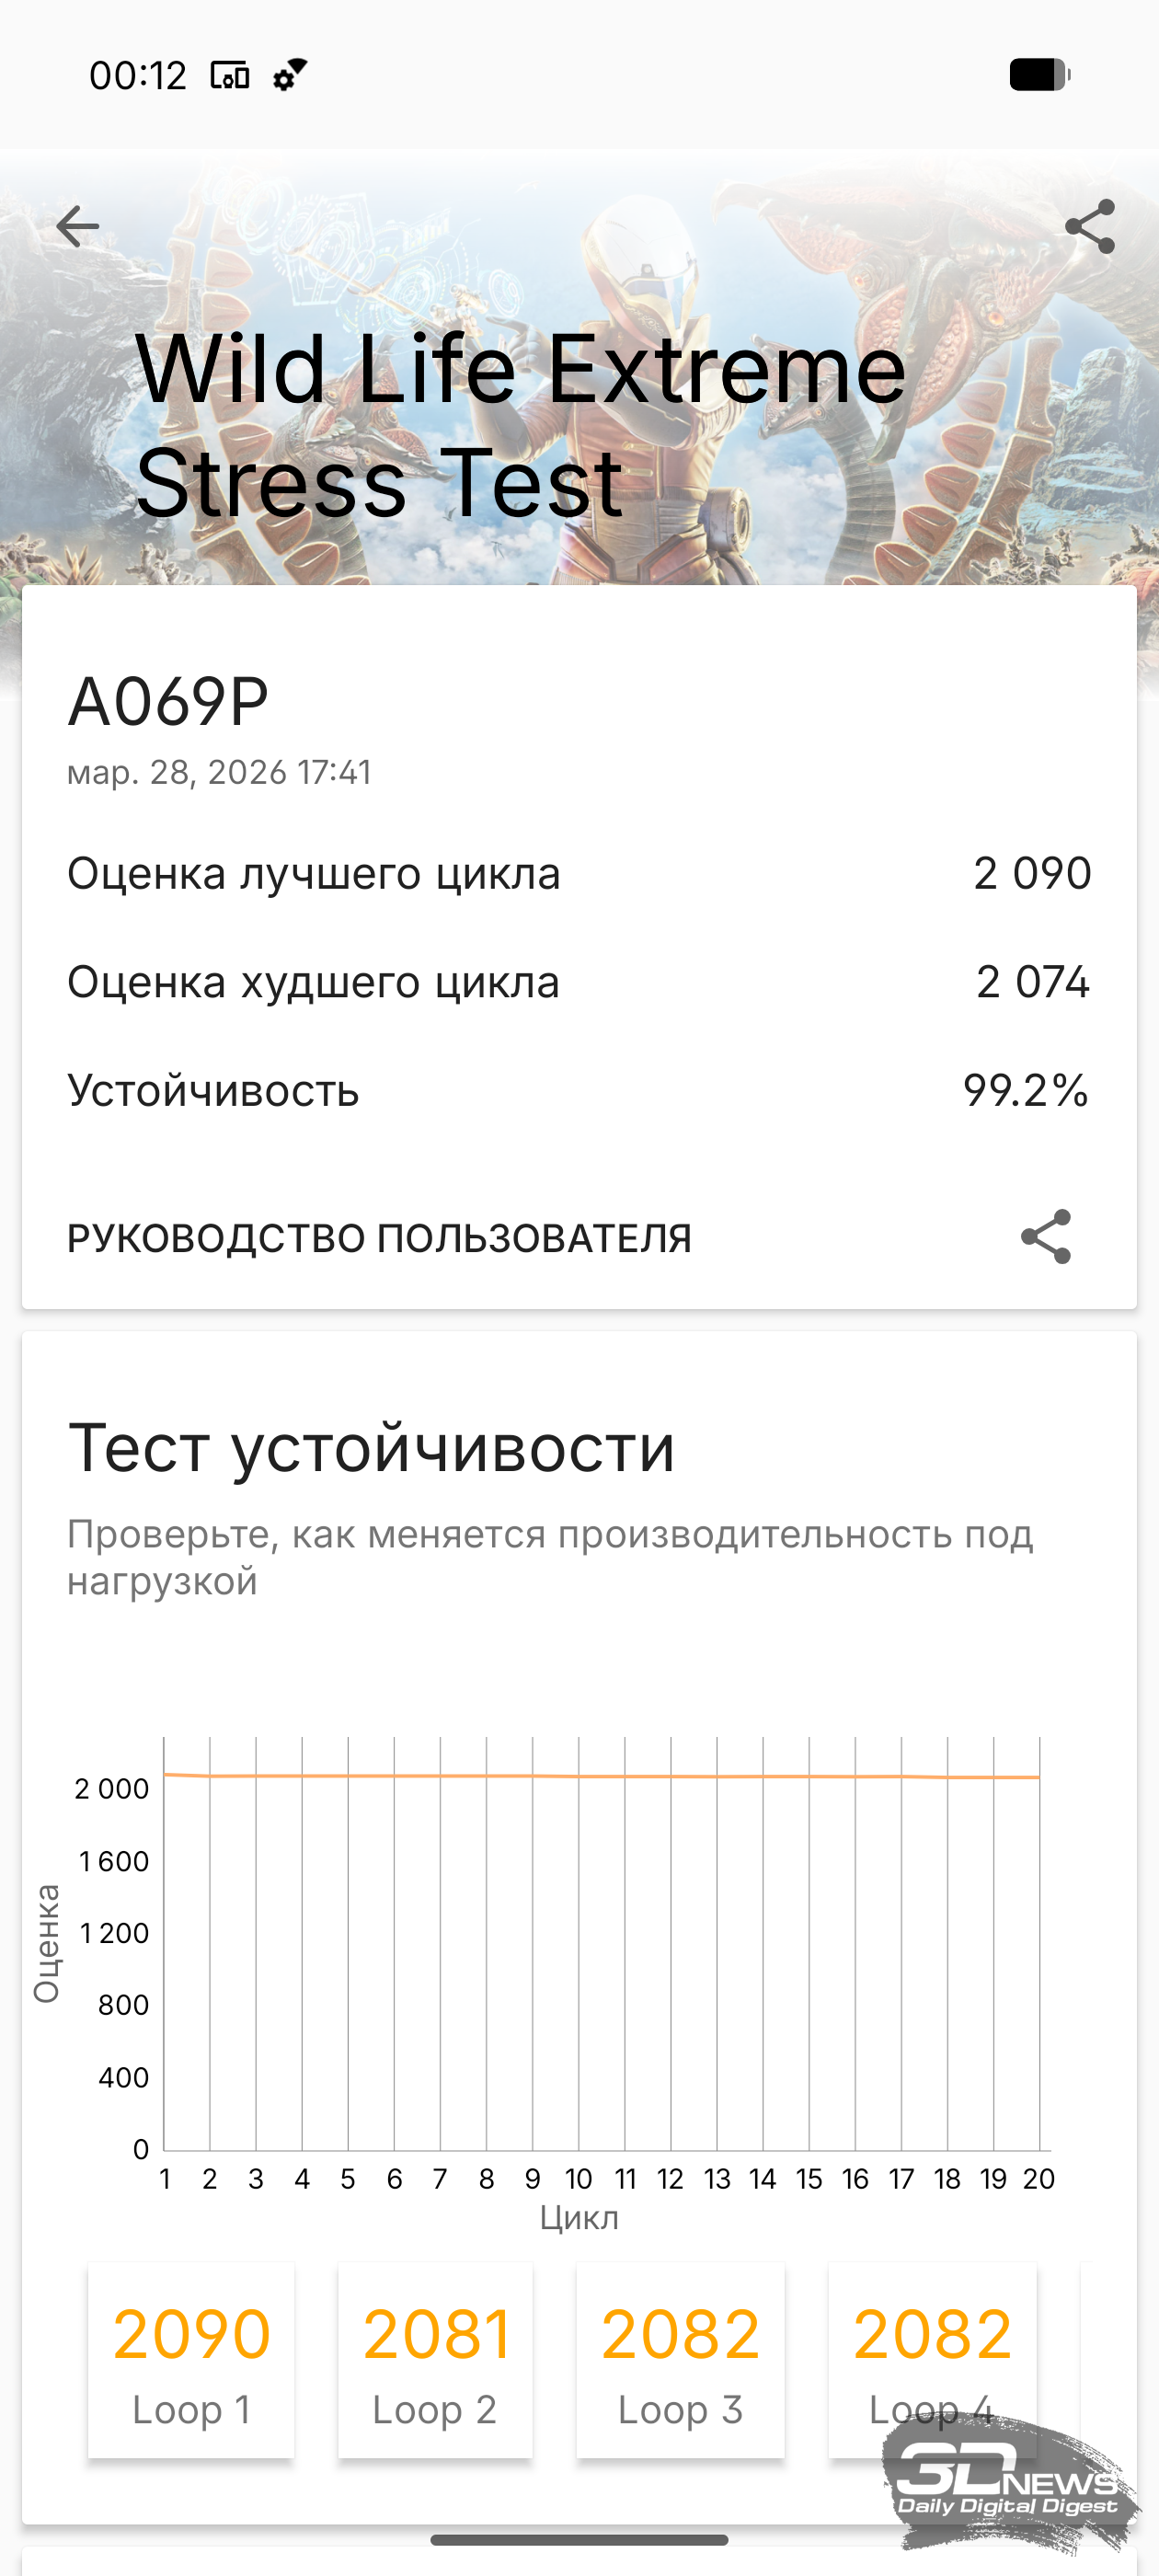Open РУКОВОДСТВО ПОЛЬЗОВАТЕЛЯ link
This screenshot has height=2576, width=1159.
(379, 1238)
